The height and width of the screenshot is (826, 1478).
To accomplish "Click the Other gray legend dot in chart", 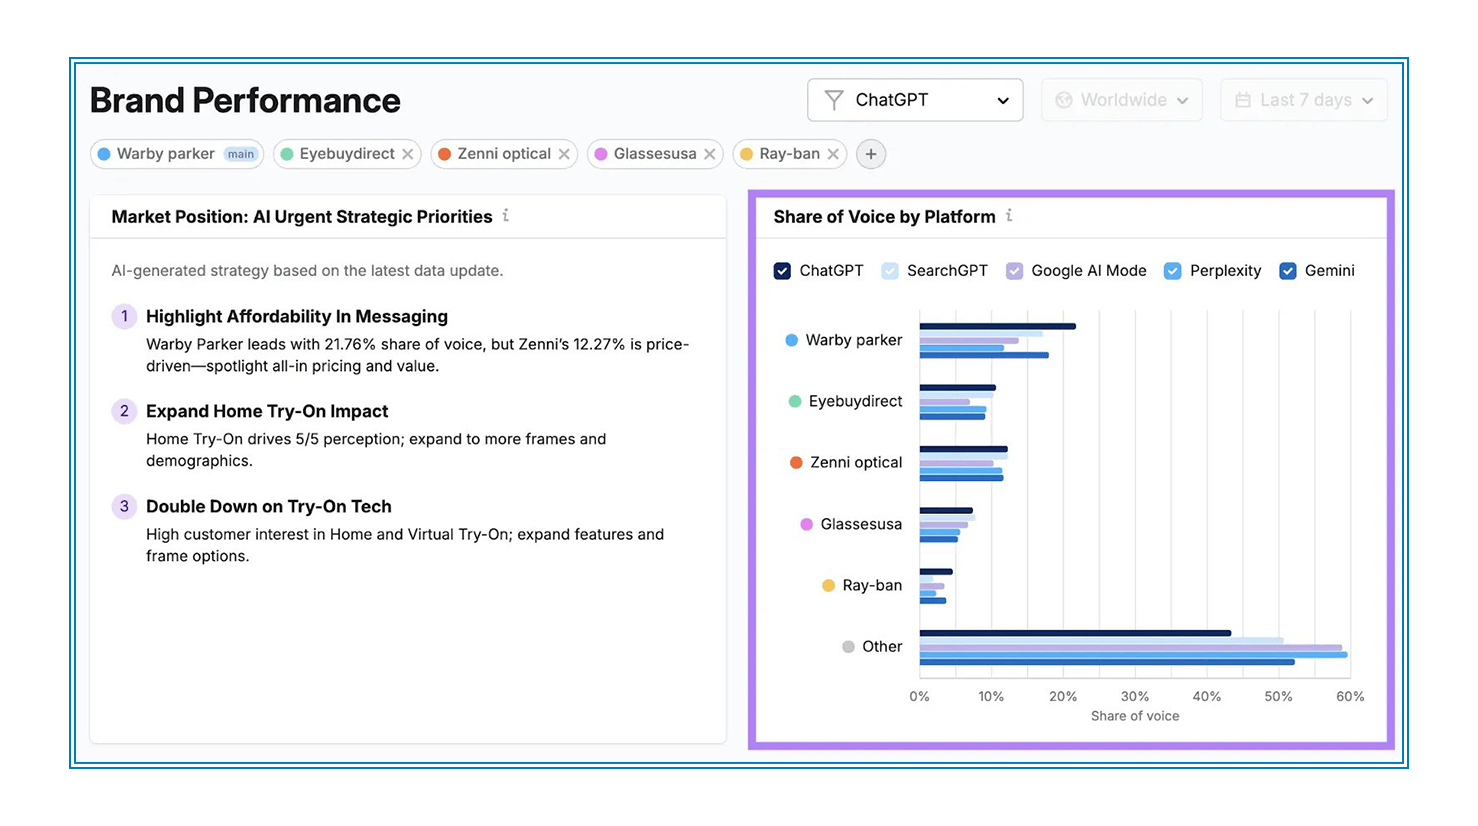I will click(848, 647).
